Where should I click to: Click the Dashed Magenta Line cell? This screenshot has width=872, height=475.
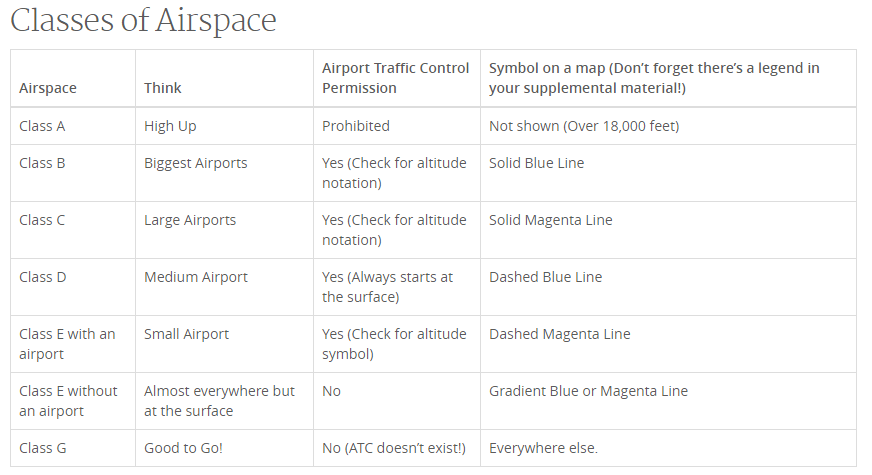tap(668, 344)
